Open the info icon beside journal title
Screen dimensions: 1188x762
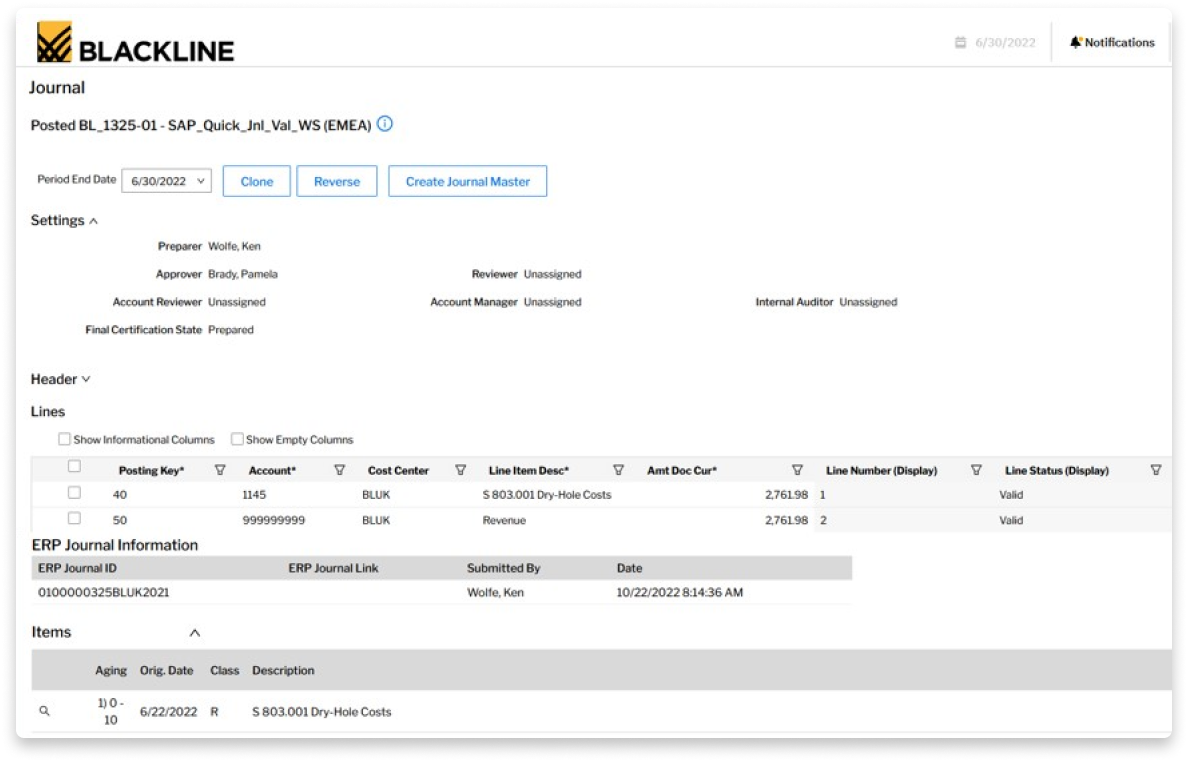tap(385, 125)
